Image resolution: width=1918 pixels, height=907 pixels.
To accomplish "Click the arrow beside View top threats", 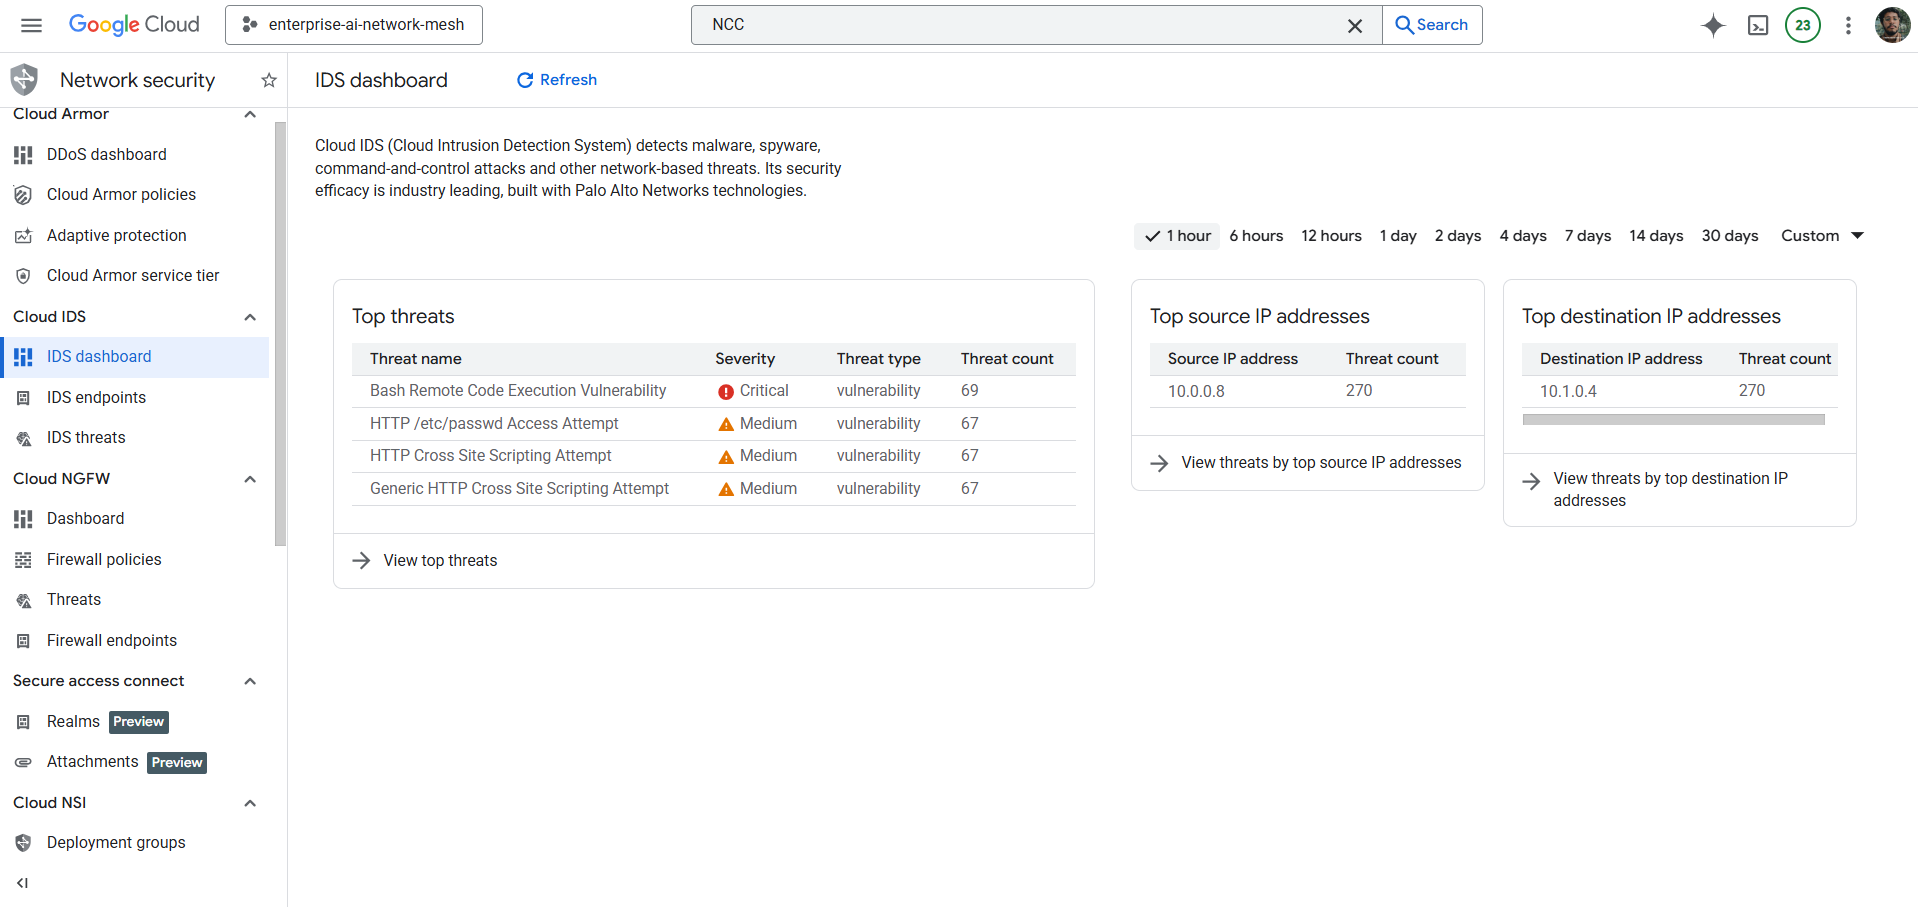I will point(362,561).
